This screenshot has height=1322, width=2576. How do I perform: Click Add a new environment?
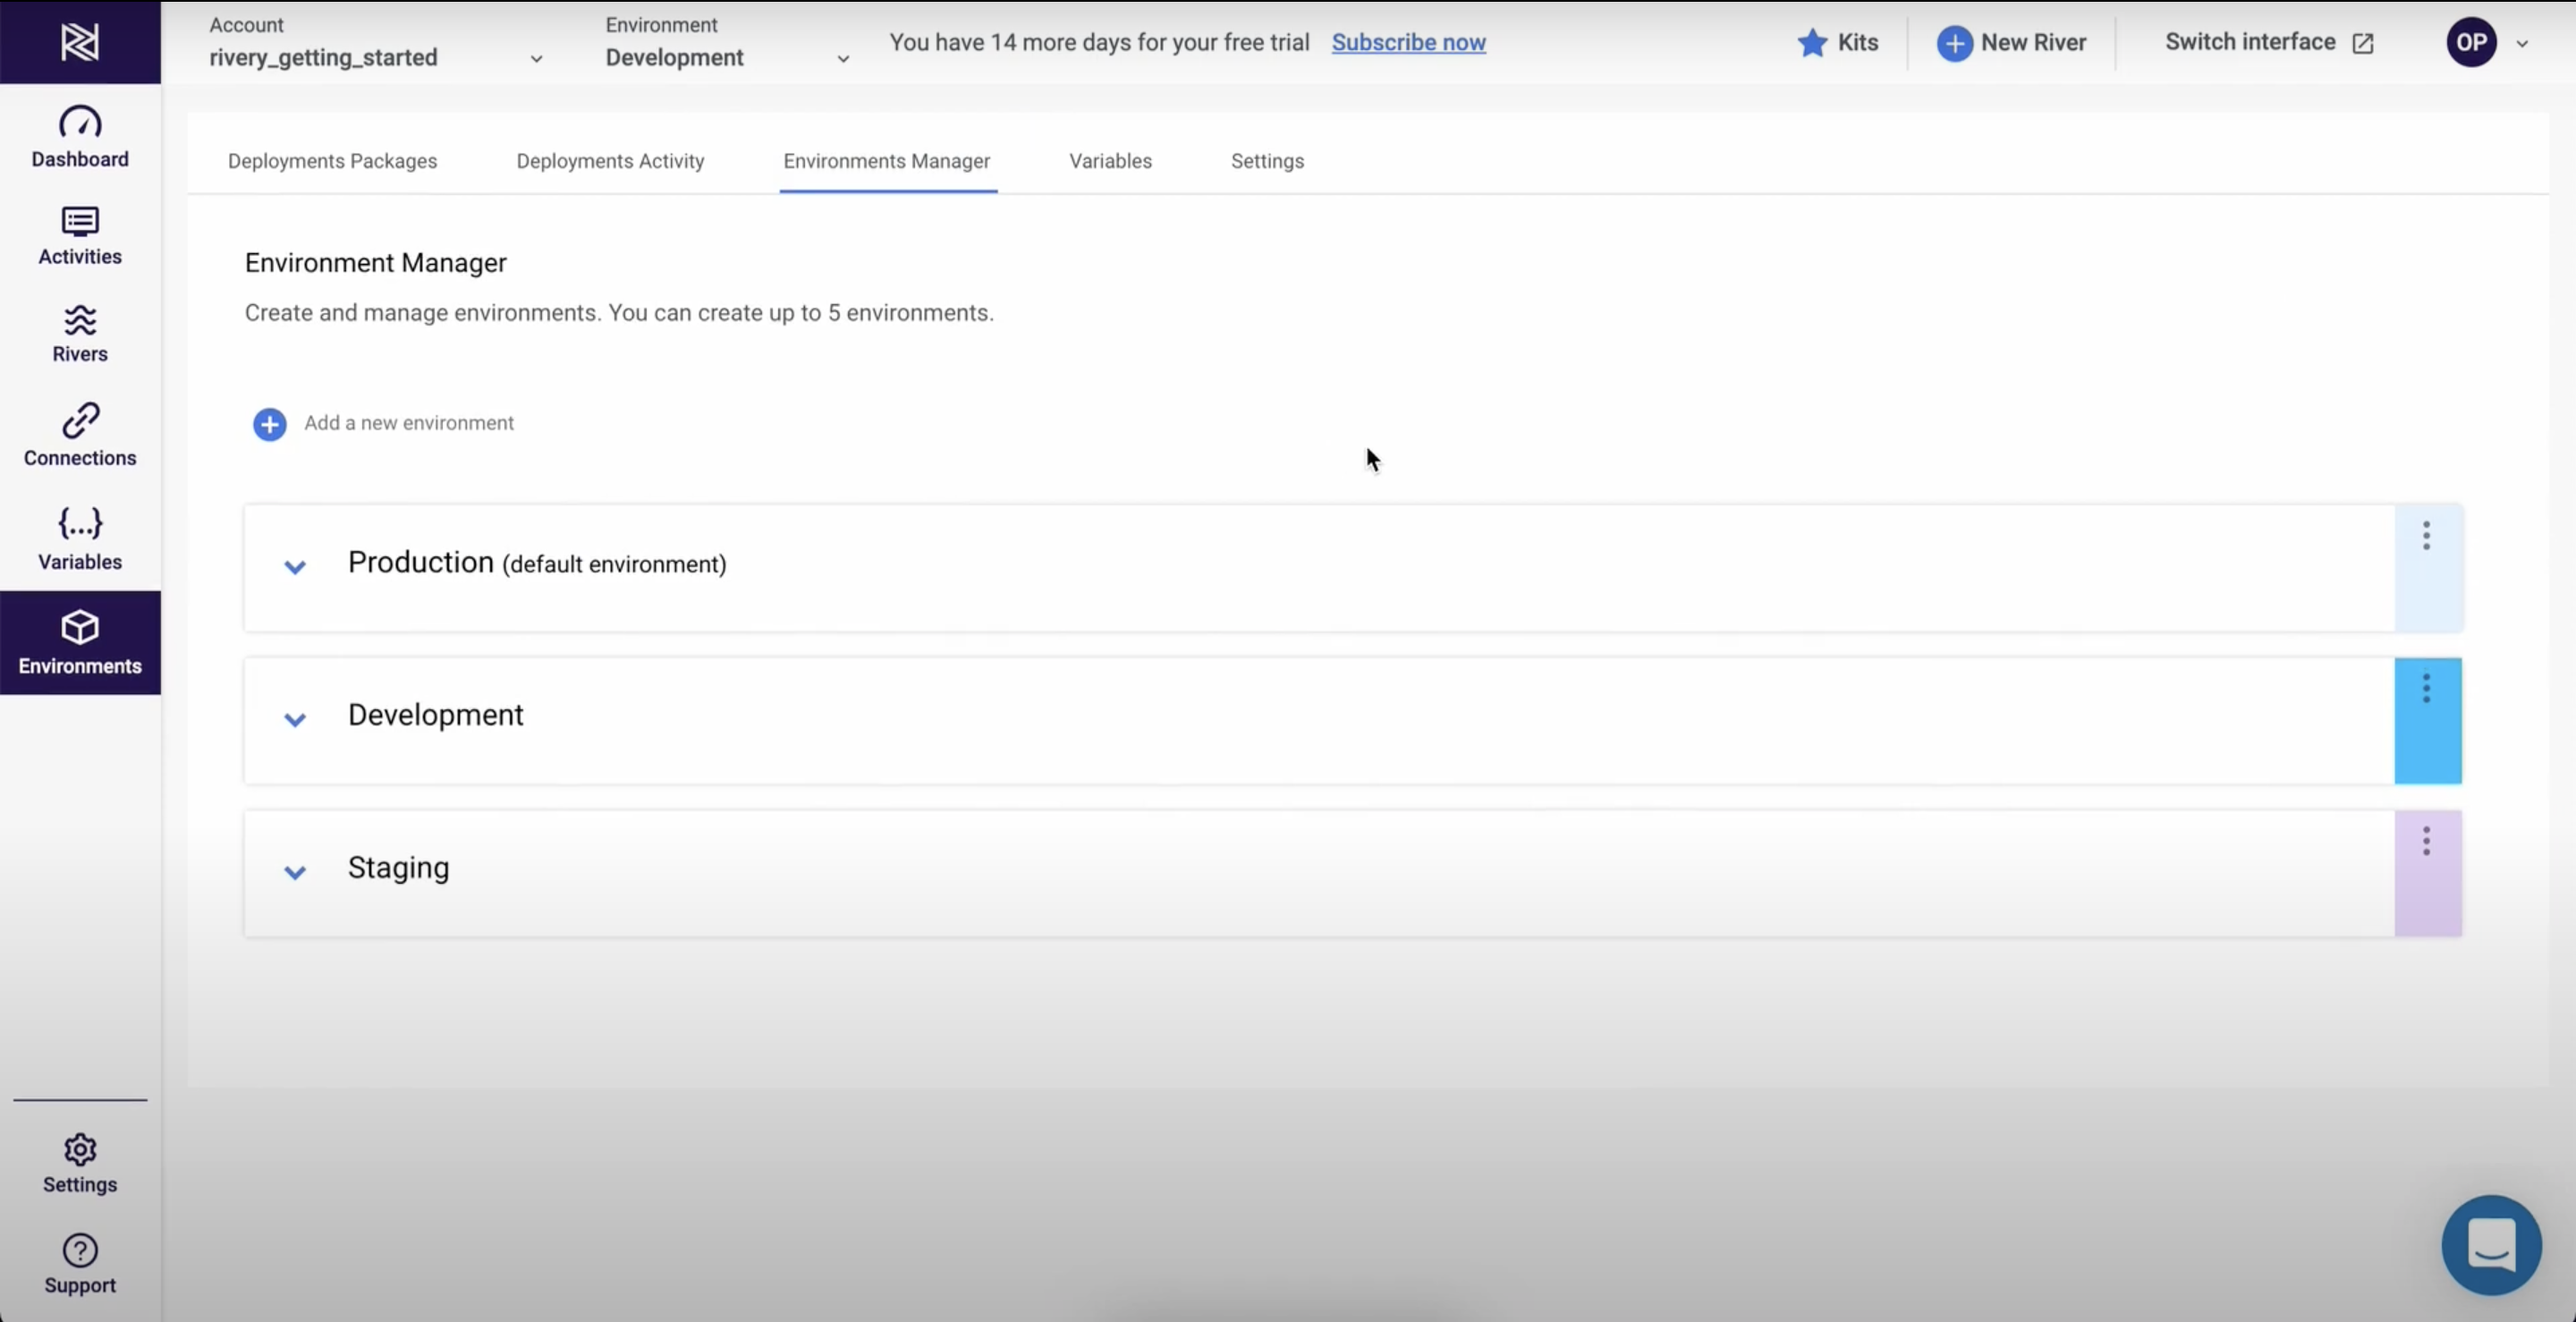click(270, 424)
